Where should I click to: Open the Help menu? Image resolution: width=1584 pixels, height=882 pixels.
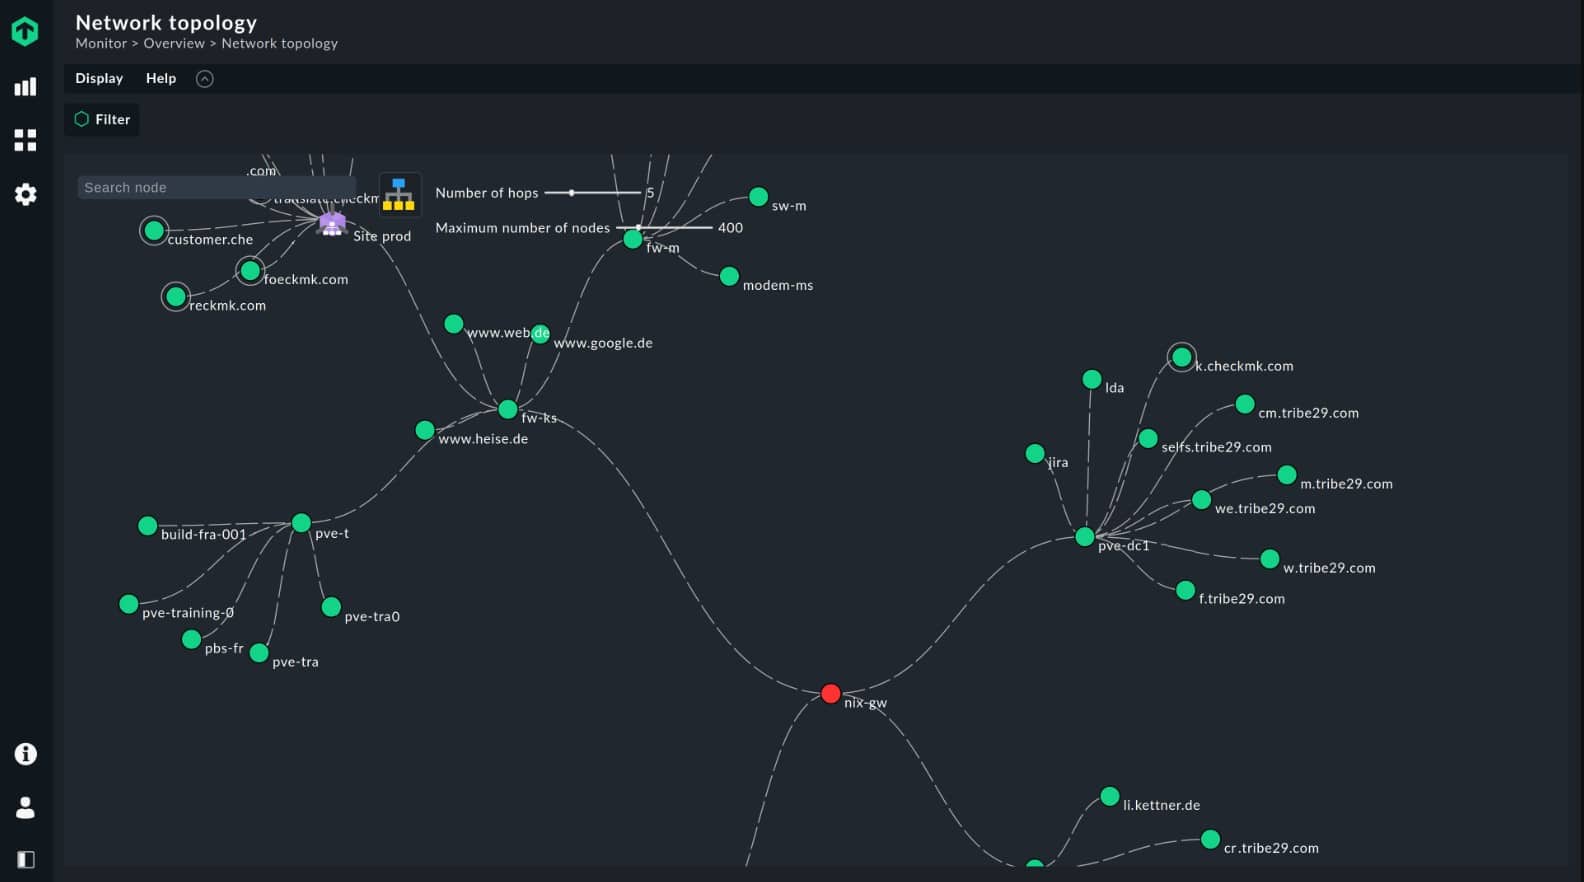(x=161, y=78)
